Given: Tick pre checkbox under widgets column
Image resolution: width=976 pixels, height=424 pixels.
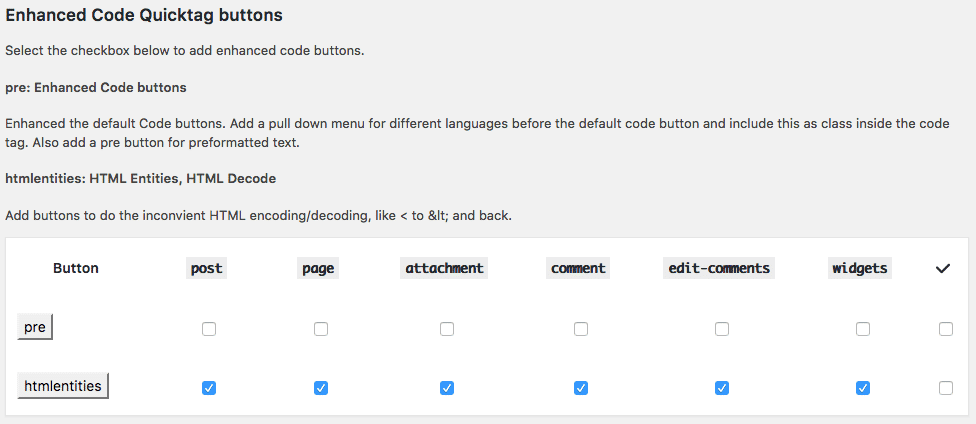Looking at the screenshot, I should pyautogui.click(x=863, y=329).
